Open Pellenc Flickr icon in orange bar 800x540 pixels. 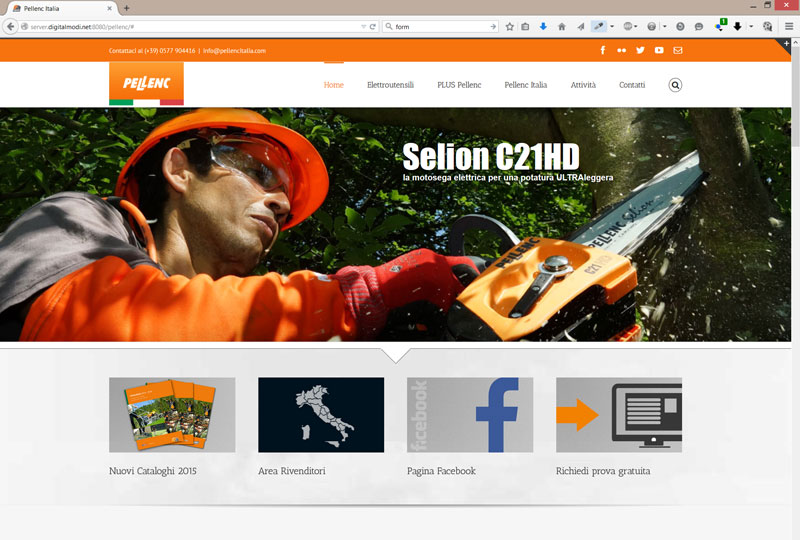[x=621, y=50]
